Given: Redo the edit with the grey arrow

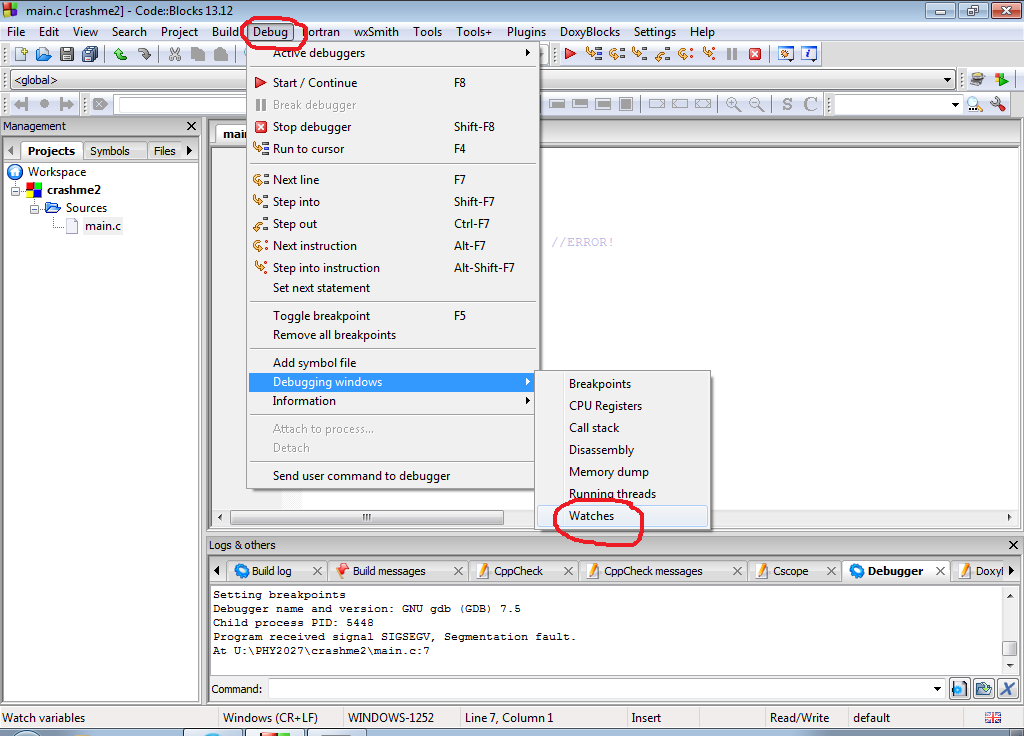Looking at the screenshot, I should coord(144,54).
